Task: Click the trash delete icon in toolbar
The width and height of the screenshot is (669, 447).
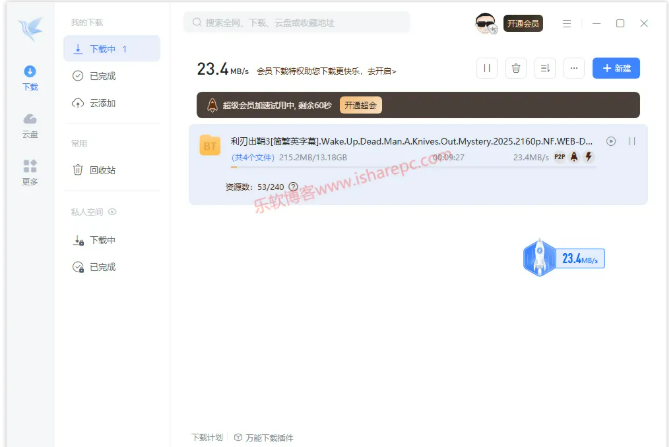Action: coord(515,68)
